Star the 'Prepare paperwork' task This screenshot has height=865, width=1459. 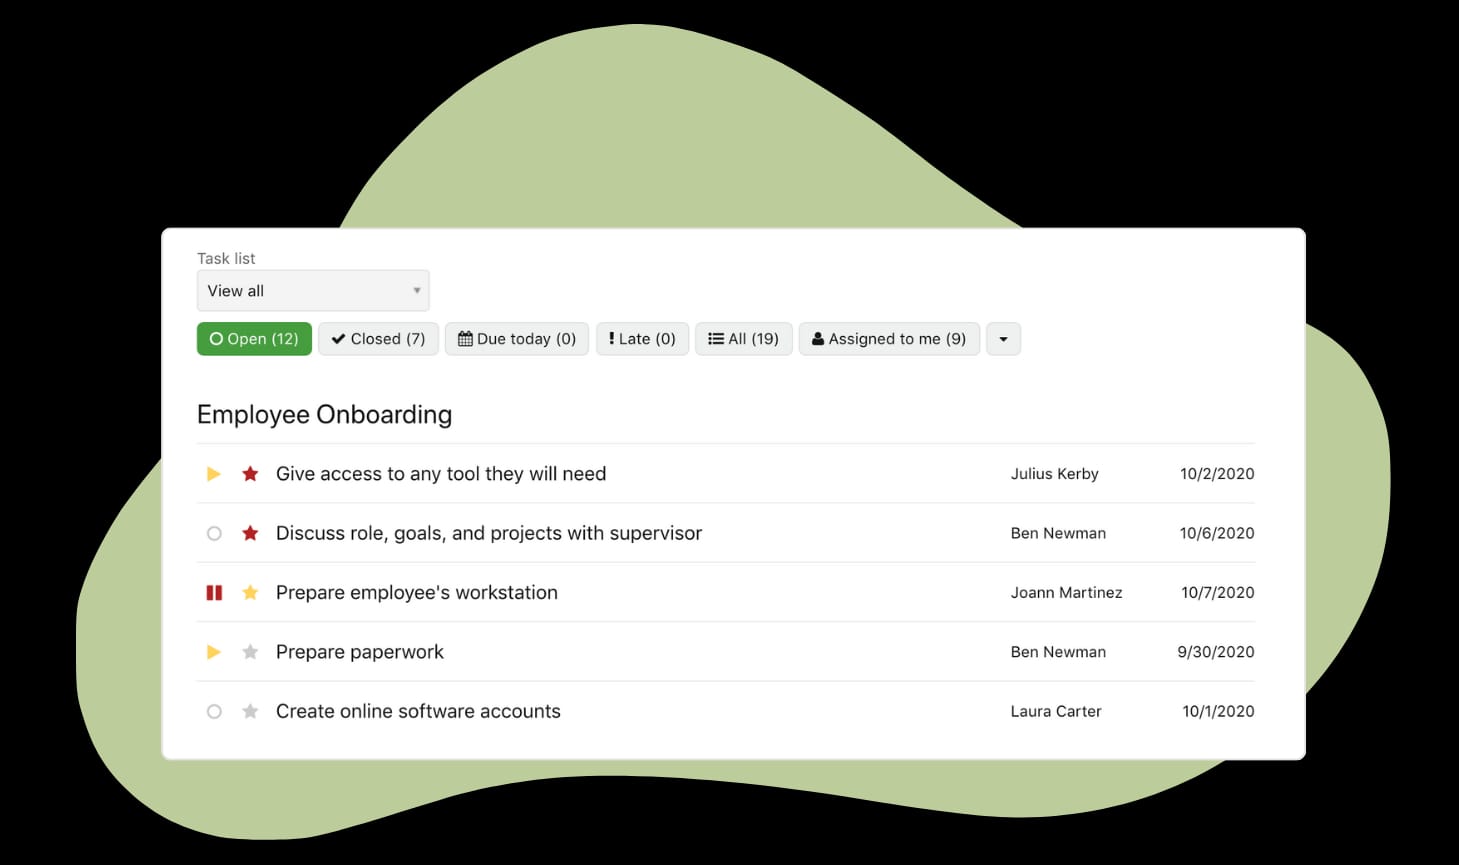tap(249, 651)
